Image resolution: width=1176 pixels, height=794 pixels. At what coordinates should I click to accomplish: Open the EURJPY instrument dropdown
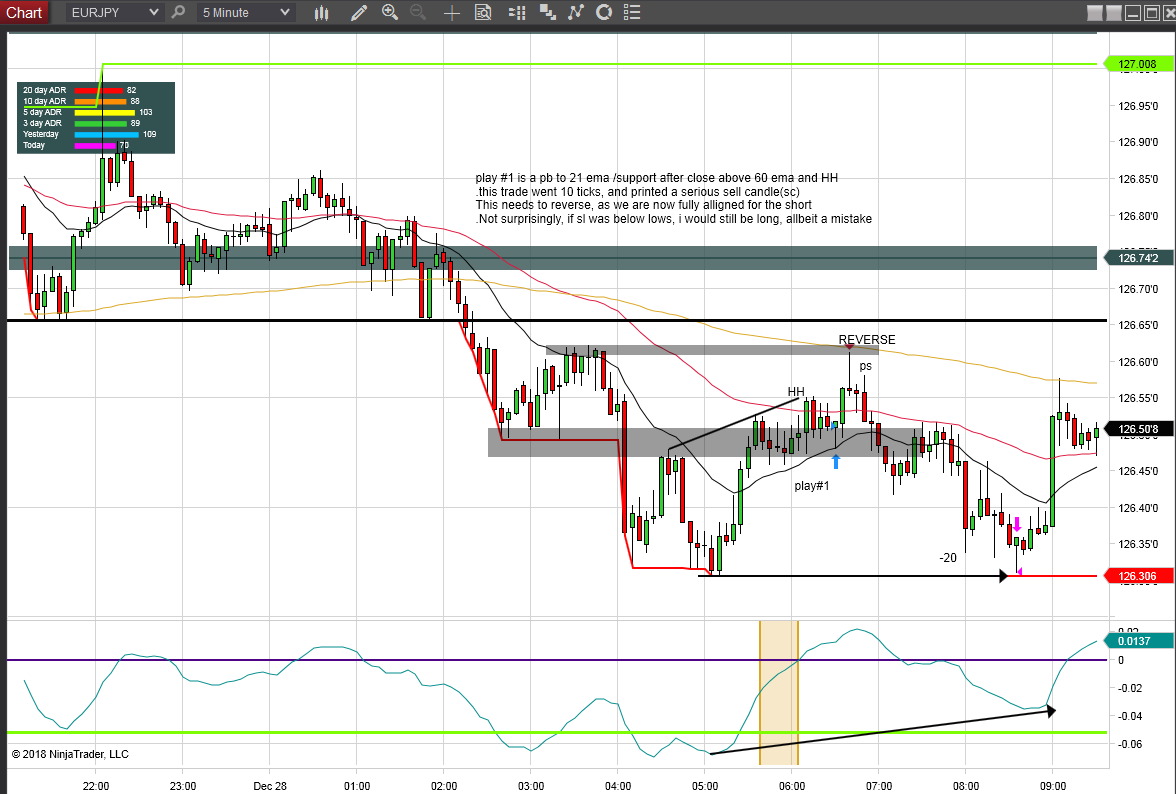tap(113, 12)
